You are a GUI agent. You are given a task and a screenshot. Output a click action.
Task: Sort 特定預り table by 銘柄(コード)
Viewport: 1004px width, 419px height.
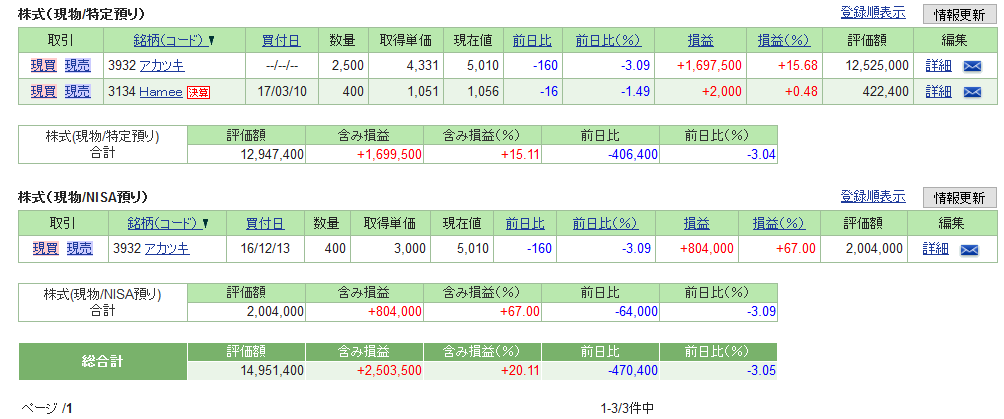[174, 40]
